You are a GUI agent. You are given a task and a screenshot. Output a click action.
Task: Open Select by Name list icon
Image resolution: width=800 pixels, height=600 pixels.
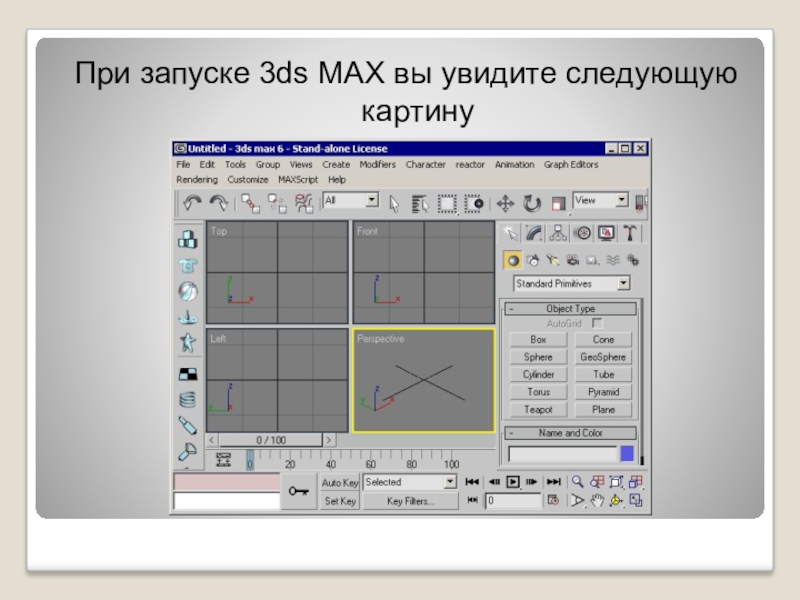coord(420,204)
